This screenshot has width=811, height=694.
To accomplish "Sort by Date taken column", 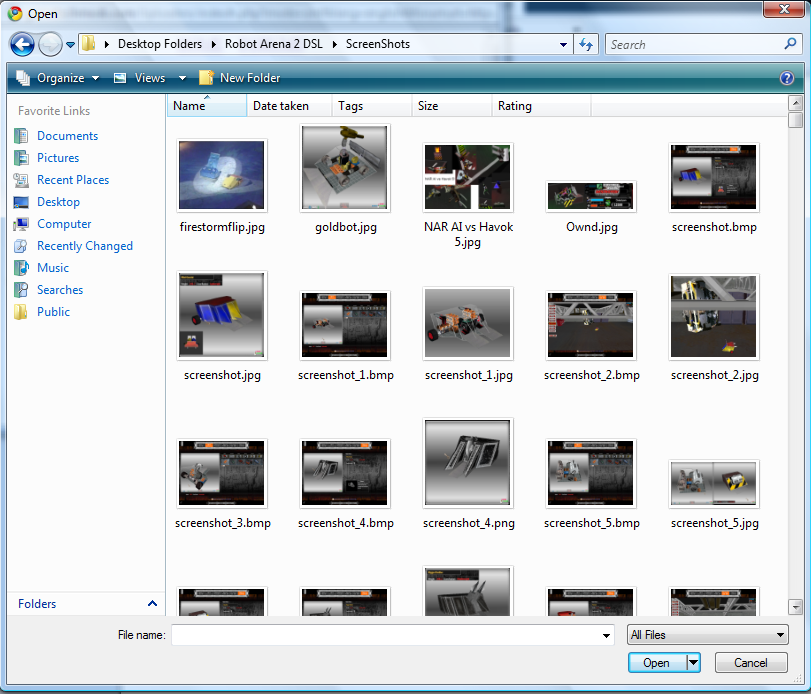I will pyautogui.click(x=289, y=106).
